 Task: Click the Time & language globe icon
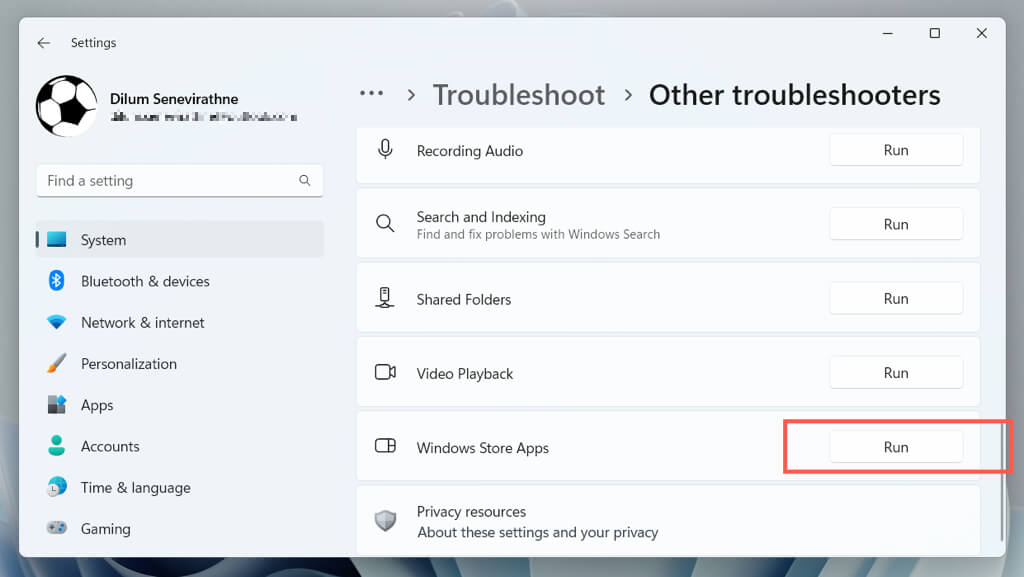click(57, 487)
